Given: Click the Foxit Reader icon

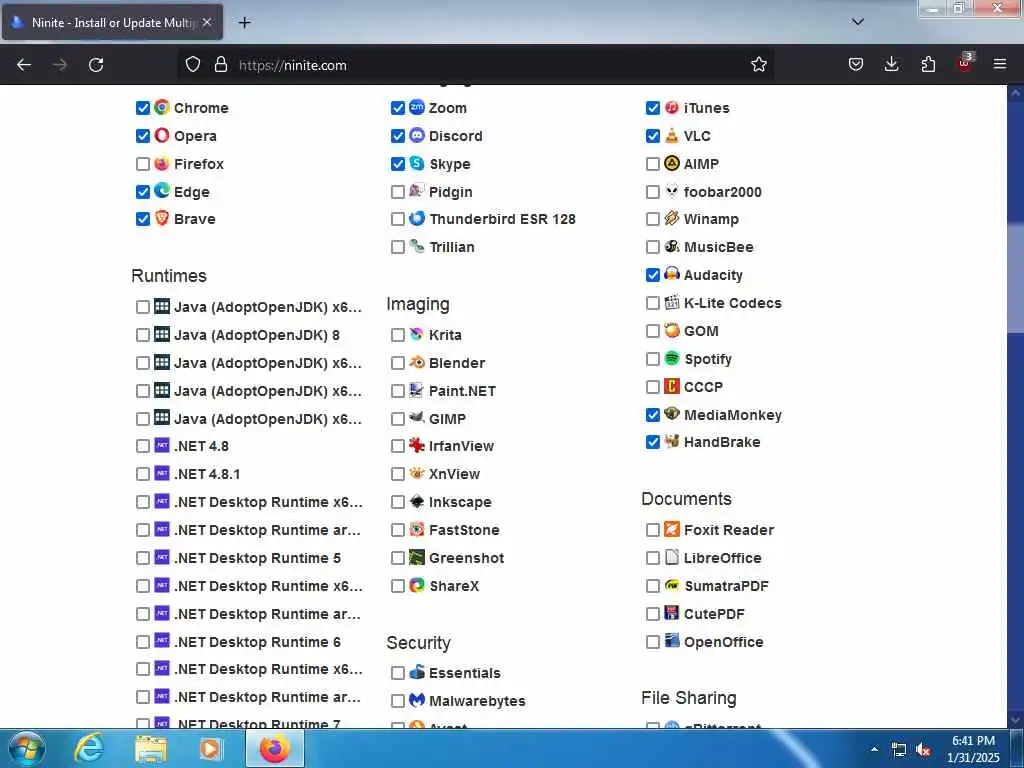Looking at the screenshot, I should tap(671, 529).
